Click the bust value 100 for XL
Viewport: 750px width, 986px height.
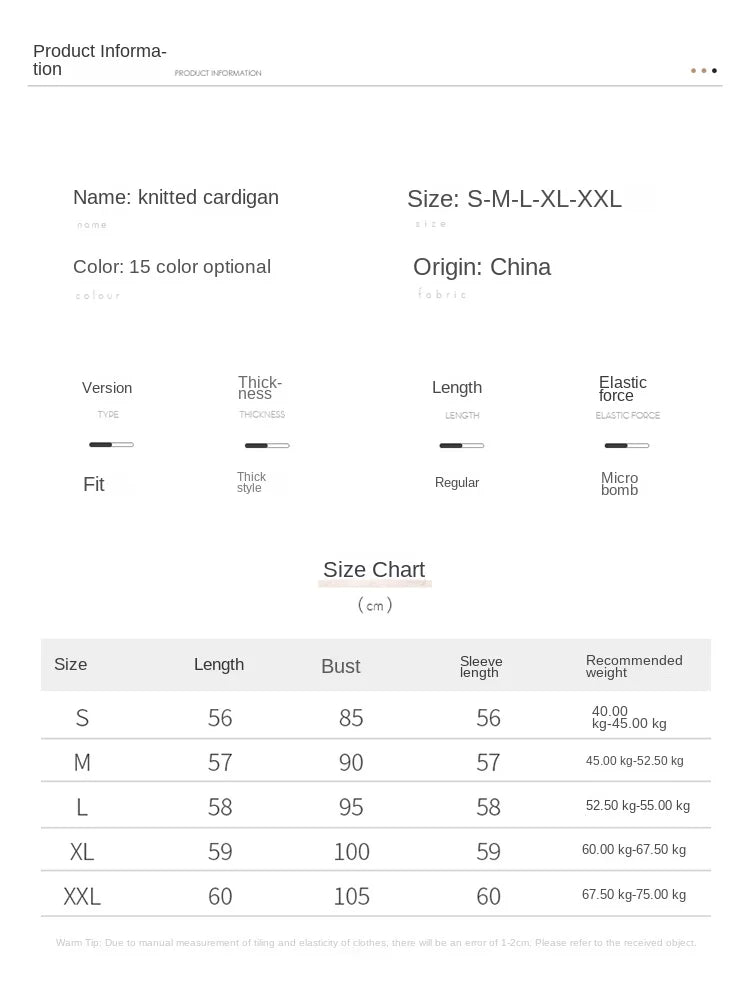click(351, 851)
